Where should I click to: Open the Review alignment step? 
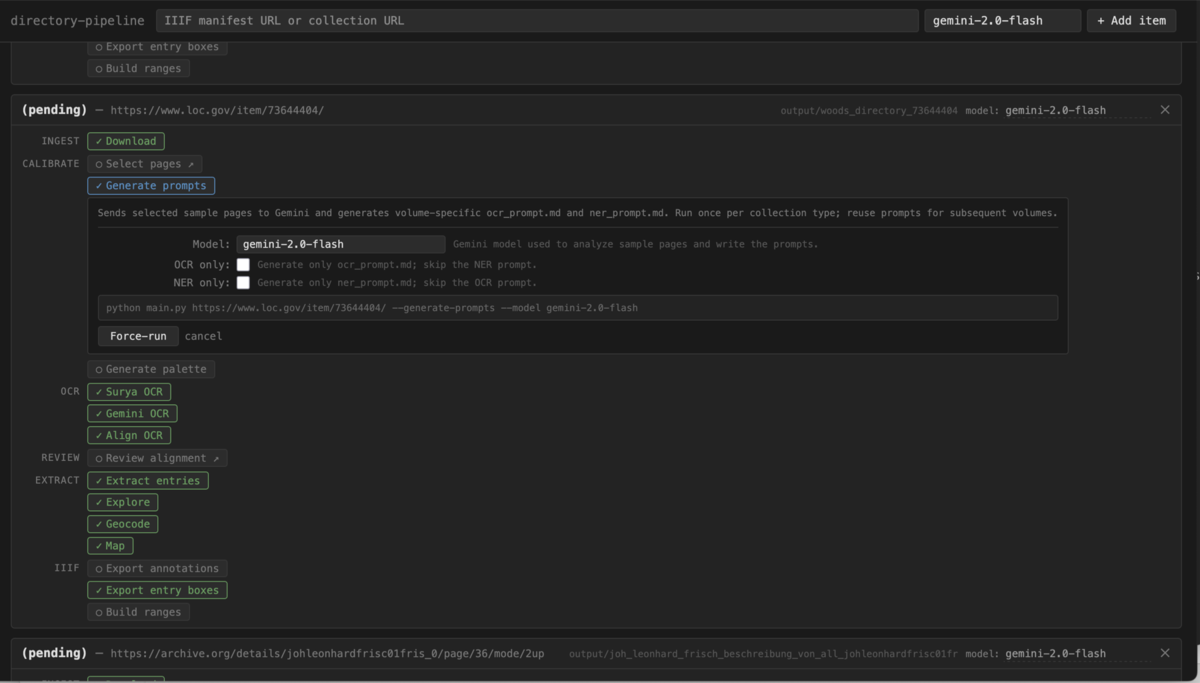point(157,458)
